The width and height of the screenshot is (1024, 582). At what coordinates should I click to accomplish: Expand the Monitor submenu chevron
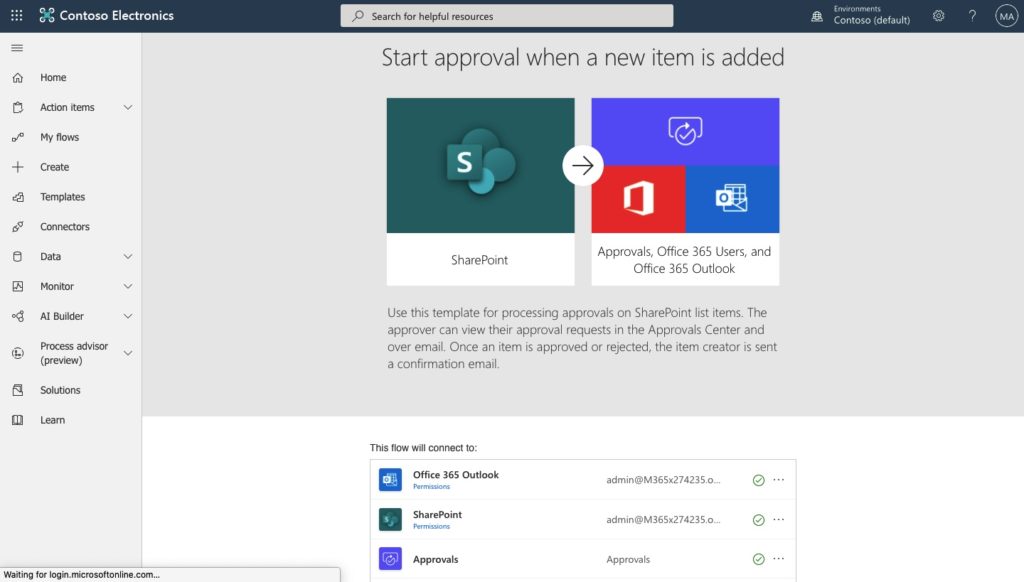tap(128, 286)
